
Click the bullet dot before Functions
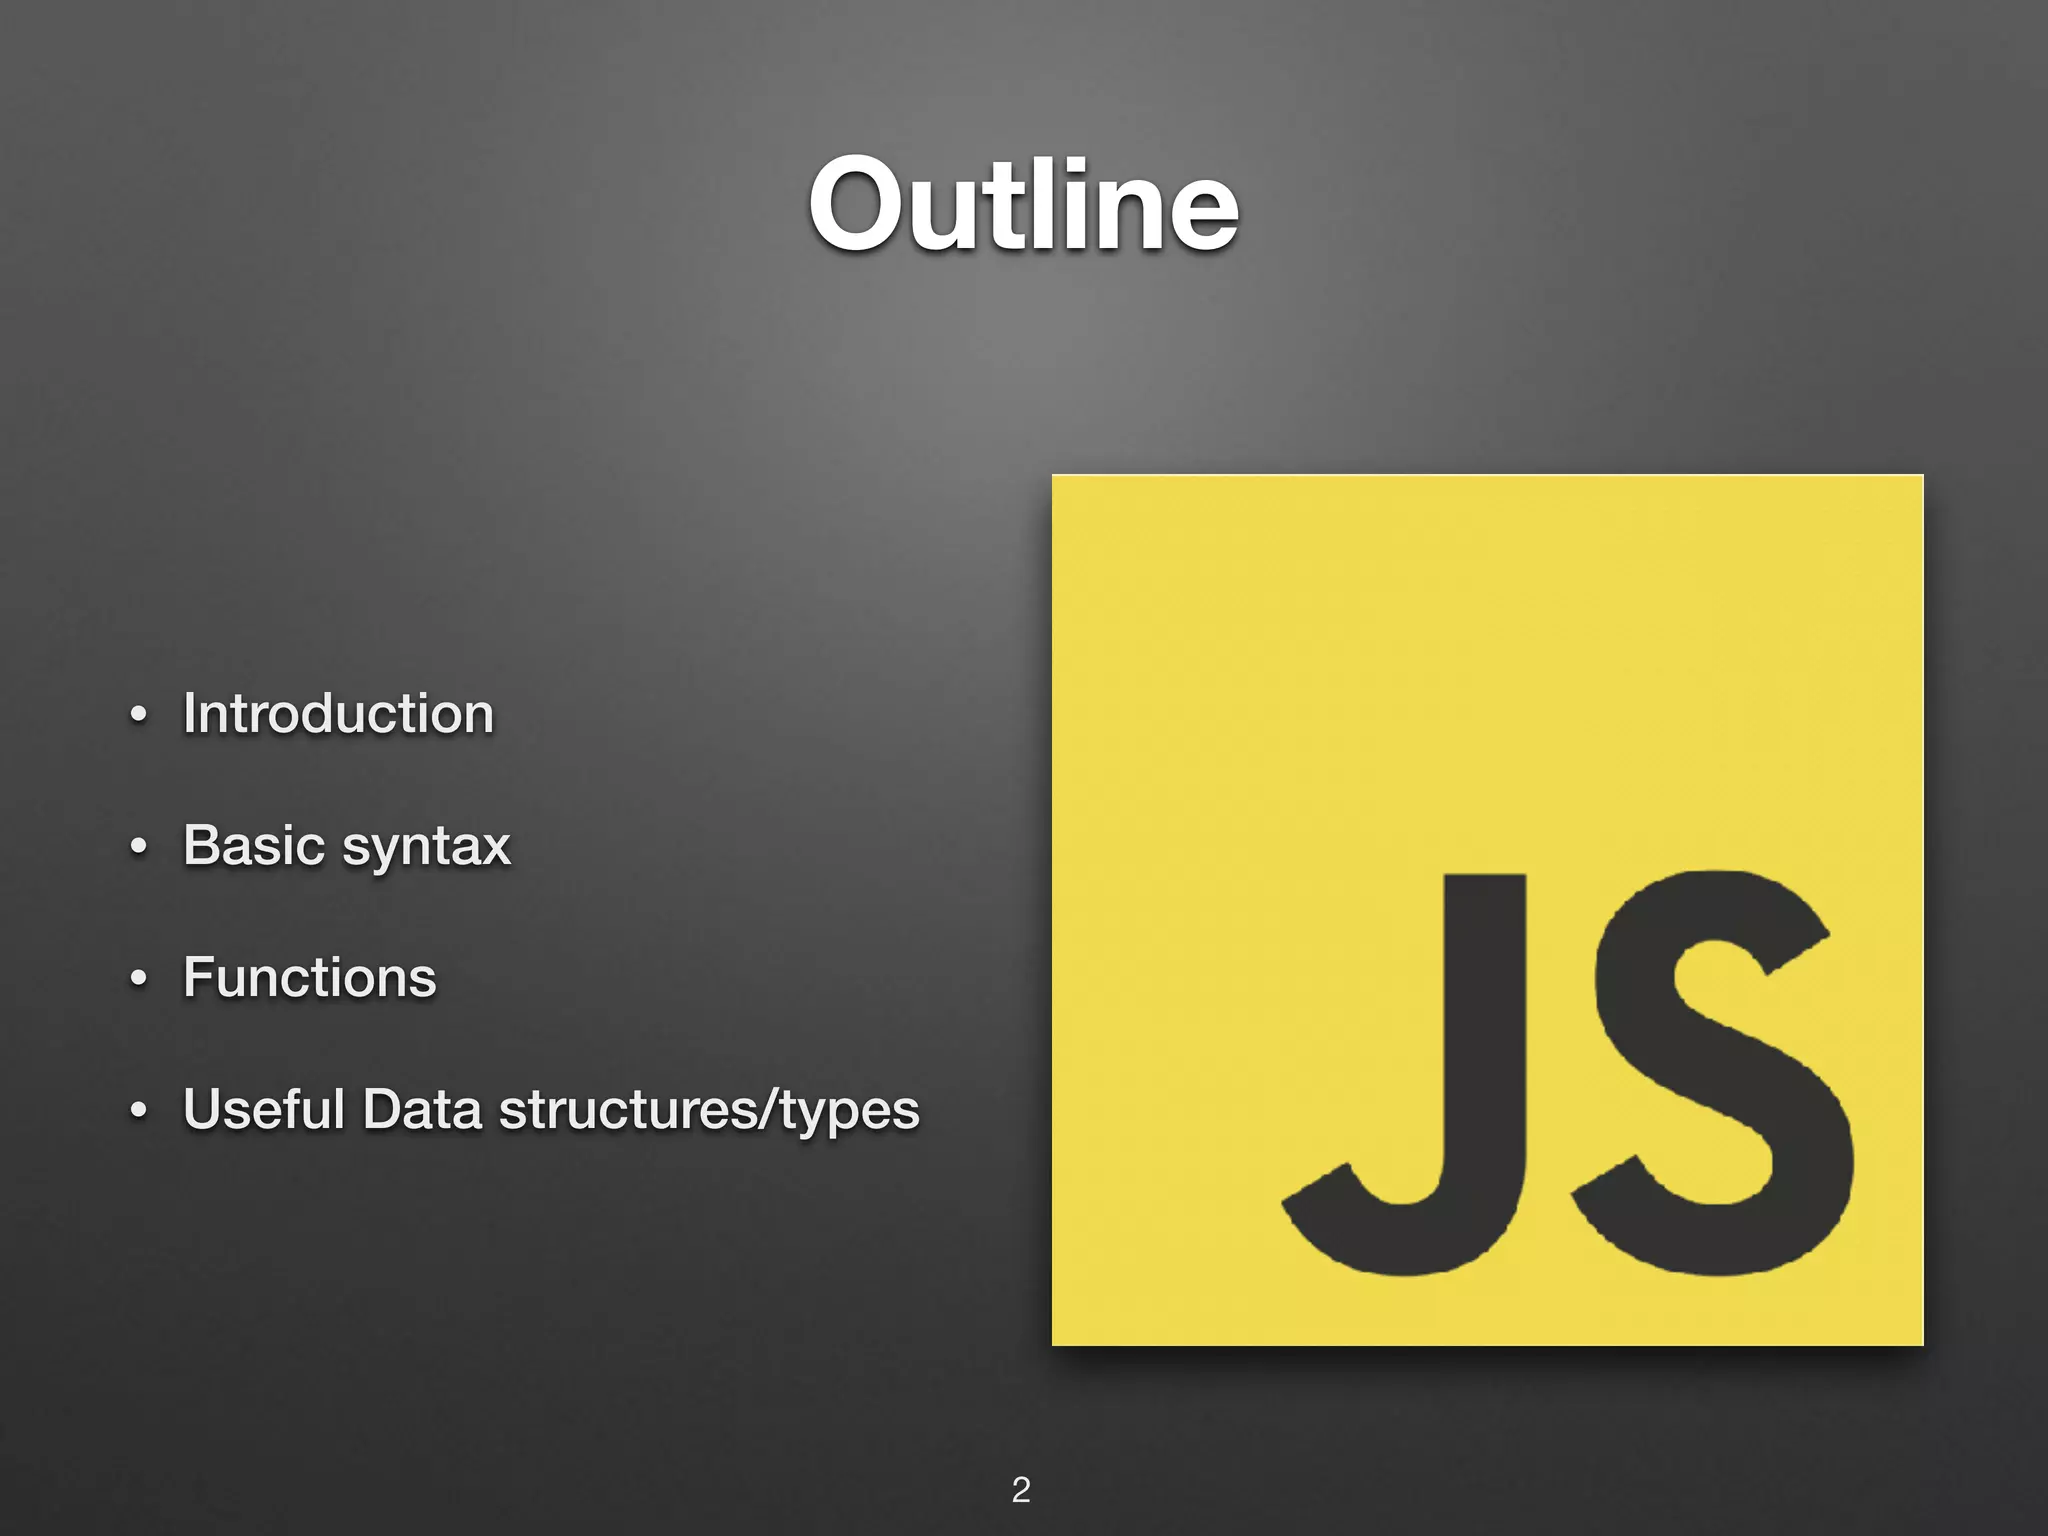pos(139,979)
